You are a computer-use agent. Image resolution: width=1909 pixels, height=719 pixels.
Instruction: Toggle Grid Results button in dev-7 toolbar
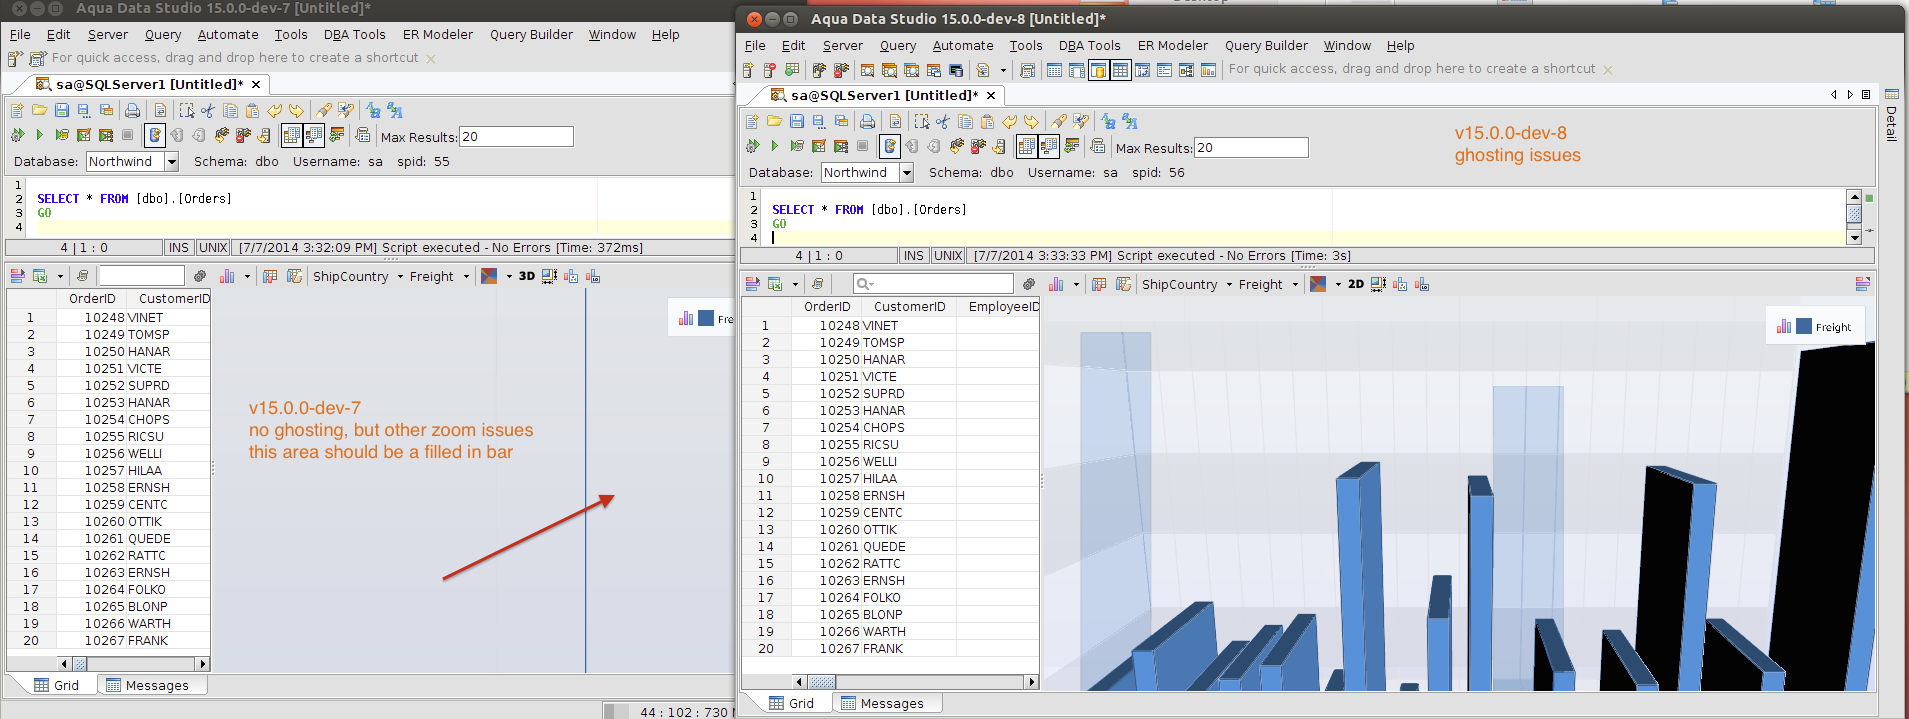tap(292, 135)
